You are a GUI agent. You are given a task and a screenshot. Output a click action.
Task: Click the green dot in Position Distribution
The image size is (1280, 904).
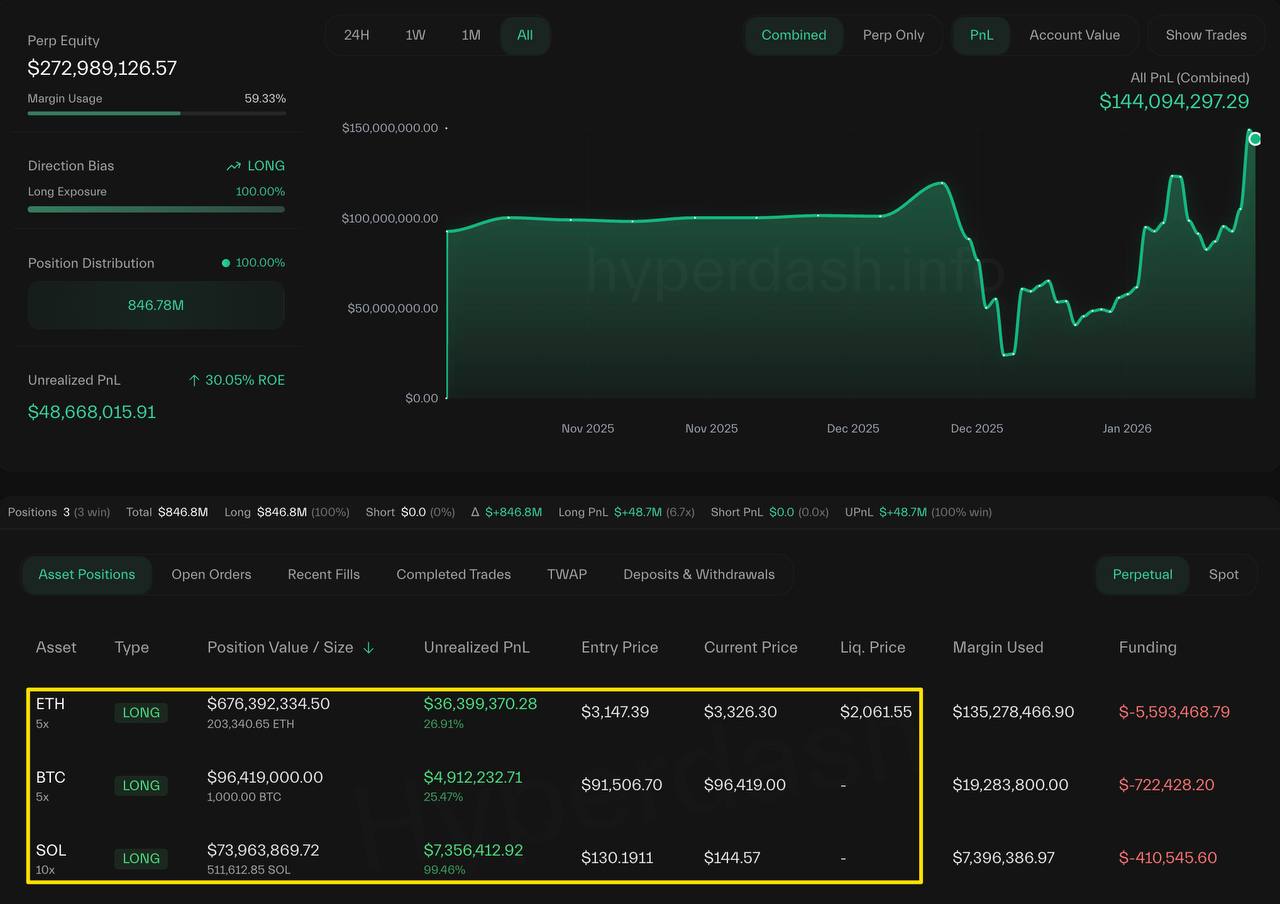[x=226, y=263]
